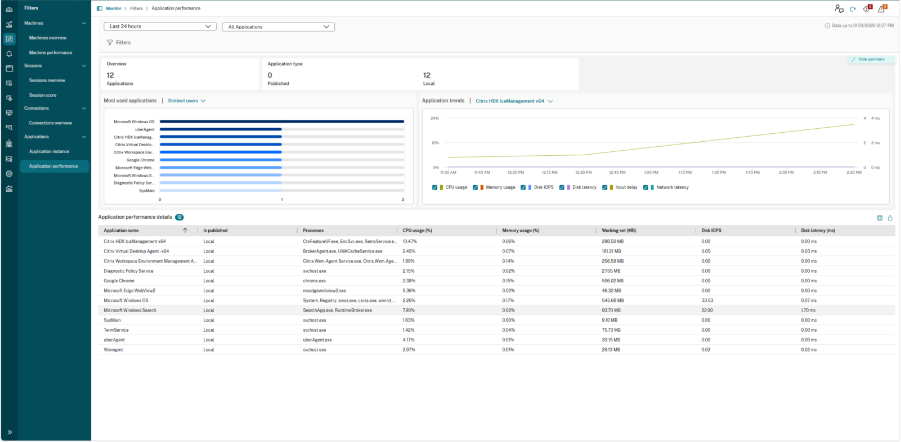Viewport: 901px width, 442px height.
Task: Collapse the Connections section chevron
Action: coord(84,108)
